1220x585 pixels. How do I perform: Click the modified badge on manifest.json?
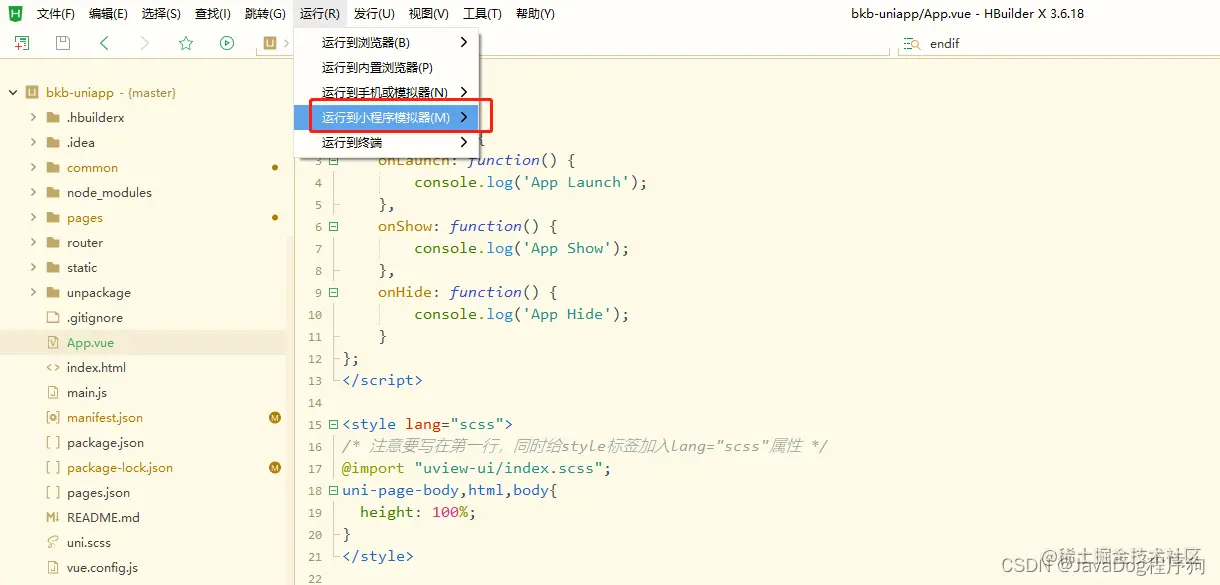click(x=275, y=417)
